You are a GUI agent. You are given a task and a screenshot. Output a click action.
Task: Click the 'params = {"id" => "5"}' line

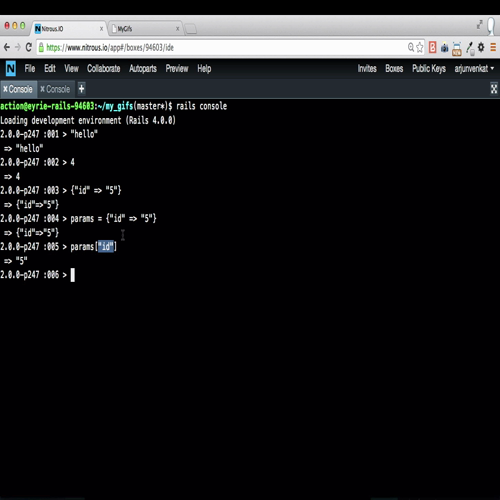tap(113, 219)
